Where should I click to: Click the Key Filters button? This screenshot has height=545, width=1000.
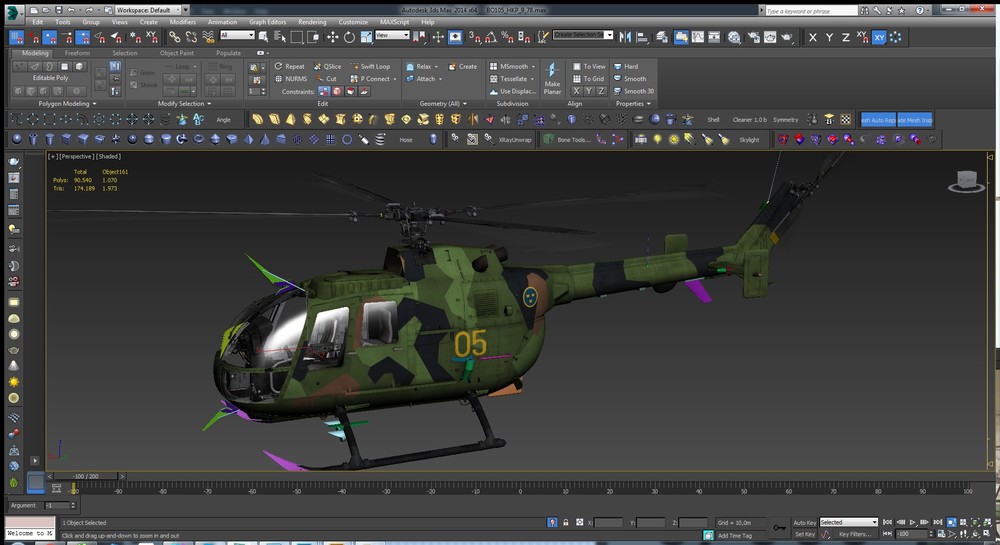point(858,534)
